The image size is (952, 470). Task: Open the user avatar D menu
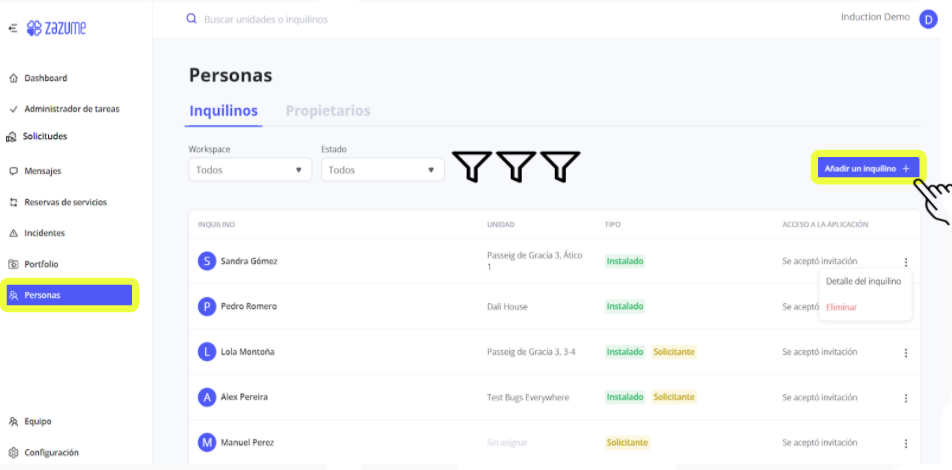coord(927,18)
